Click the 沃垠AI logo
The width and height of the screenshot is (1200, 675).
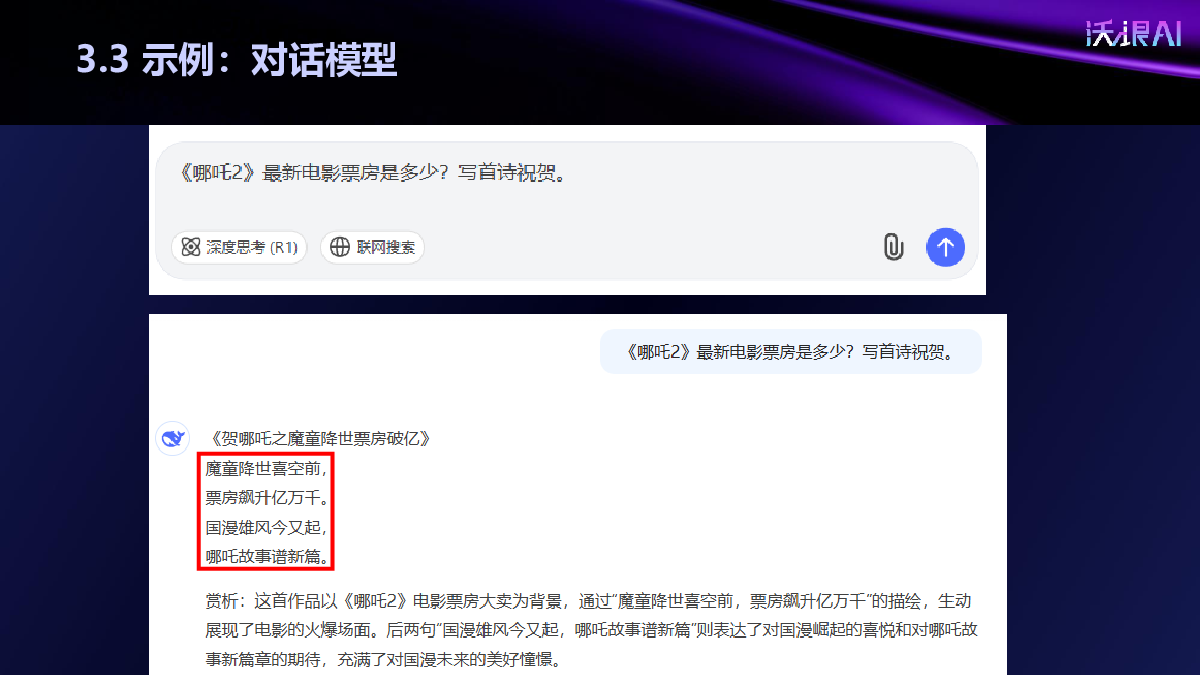1134,35
